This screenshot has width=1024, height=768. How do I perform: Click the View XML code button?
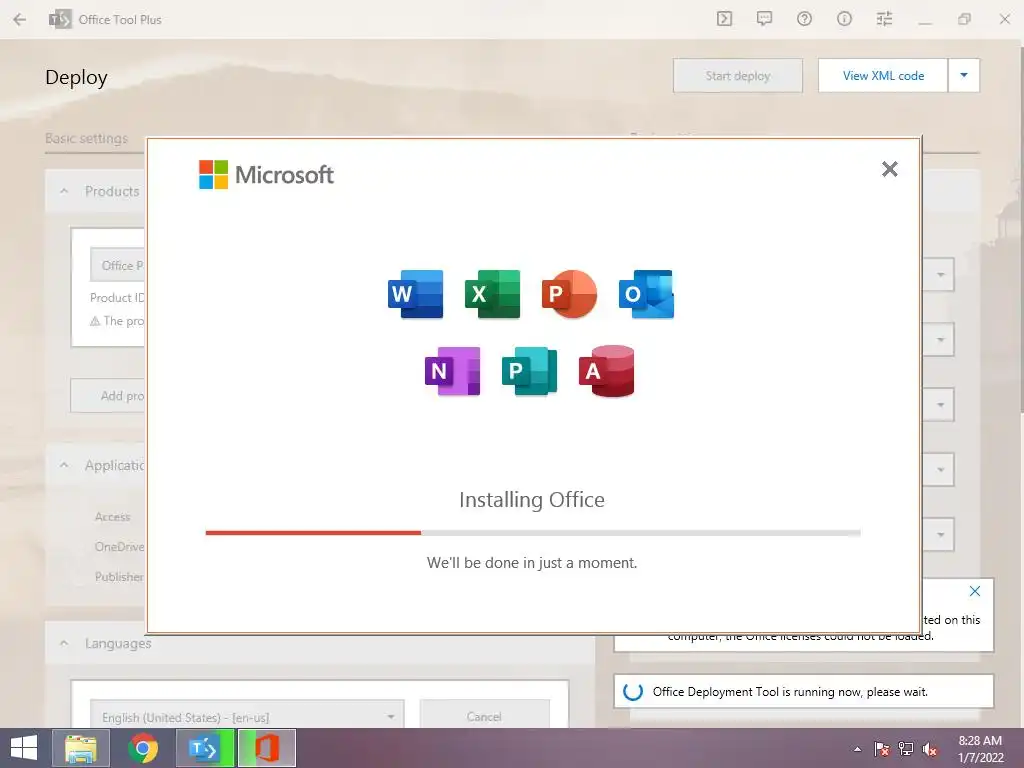(x=883, y=76)
